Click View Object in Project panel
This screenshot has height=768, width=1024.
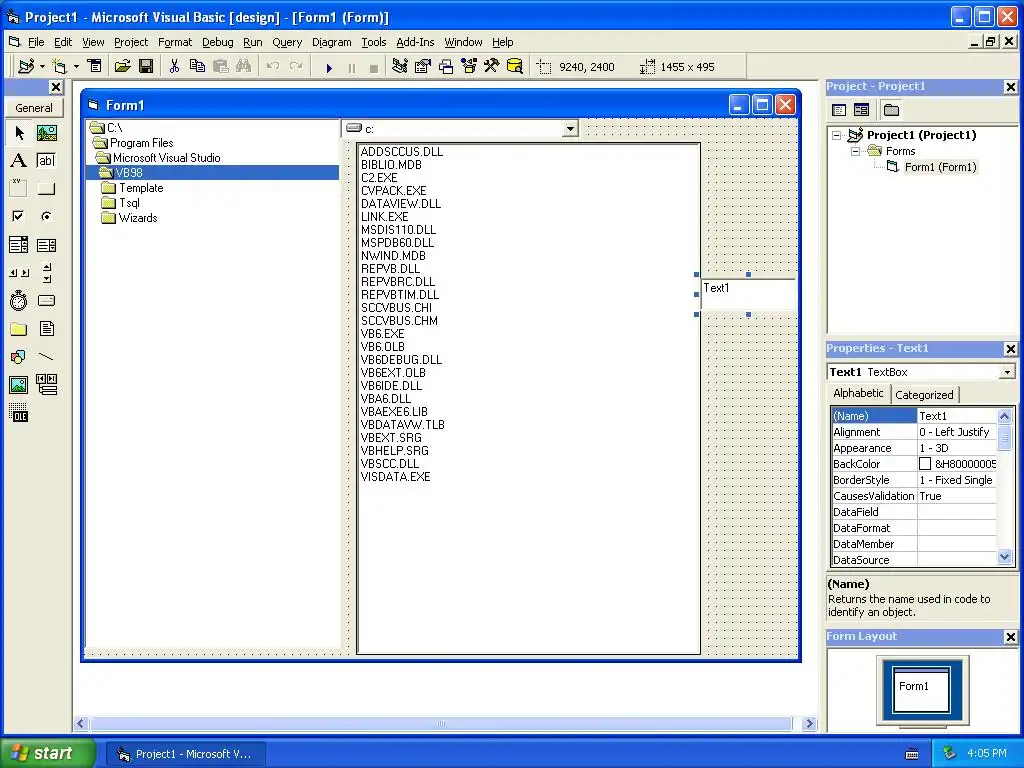click(x=861, y=110)
